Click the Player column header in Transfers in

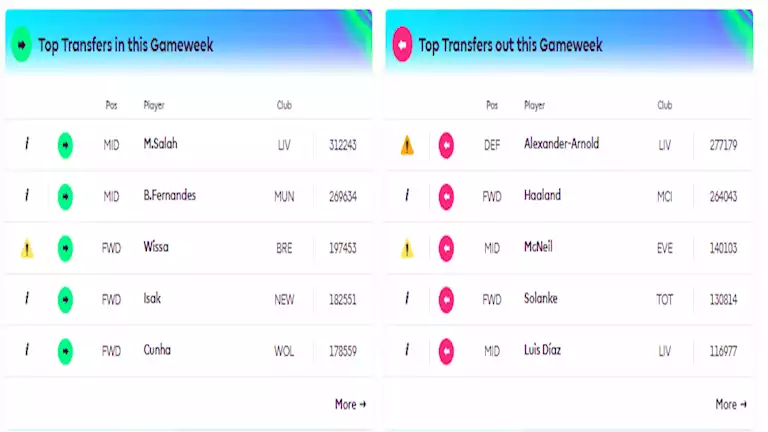[154, 105]
